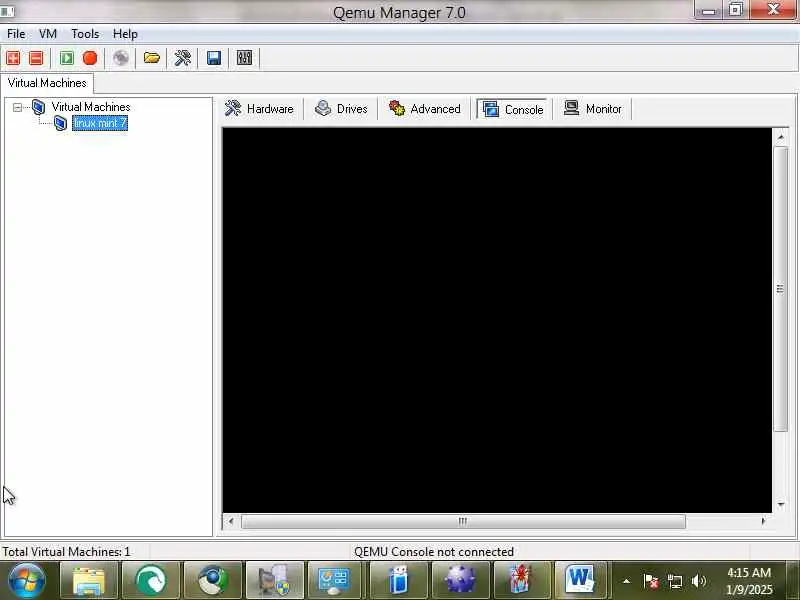Open the Windows Start orb
This screenshot has width=800, height=600.
click(x=27, y=580)
